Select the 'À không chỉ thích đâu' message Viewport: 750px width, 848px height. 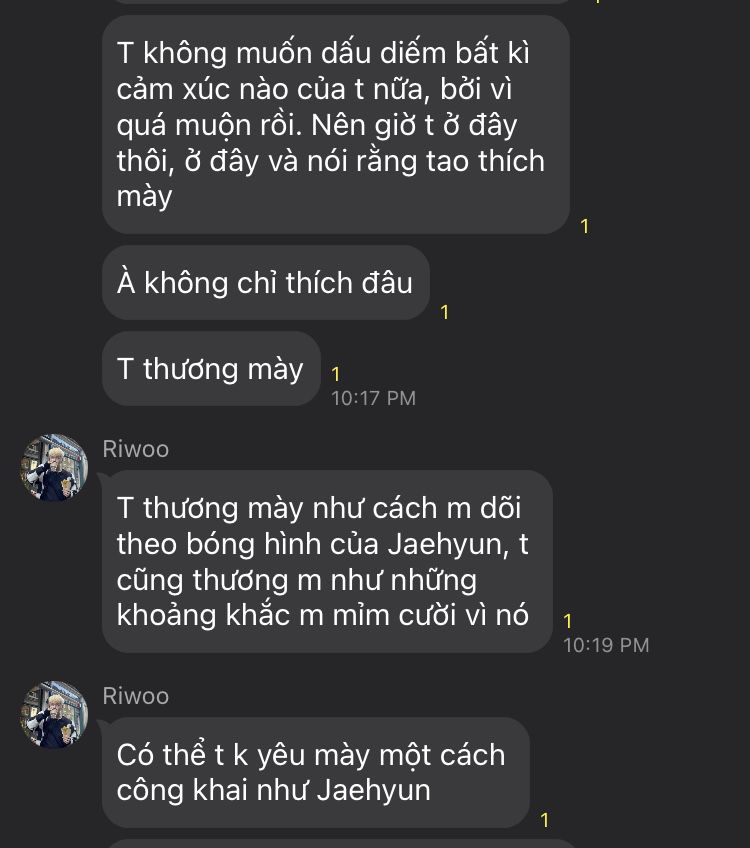coord(266,282)
